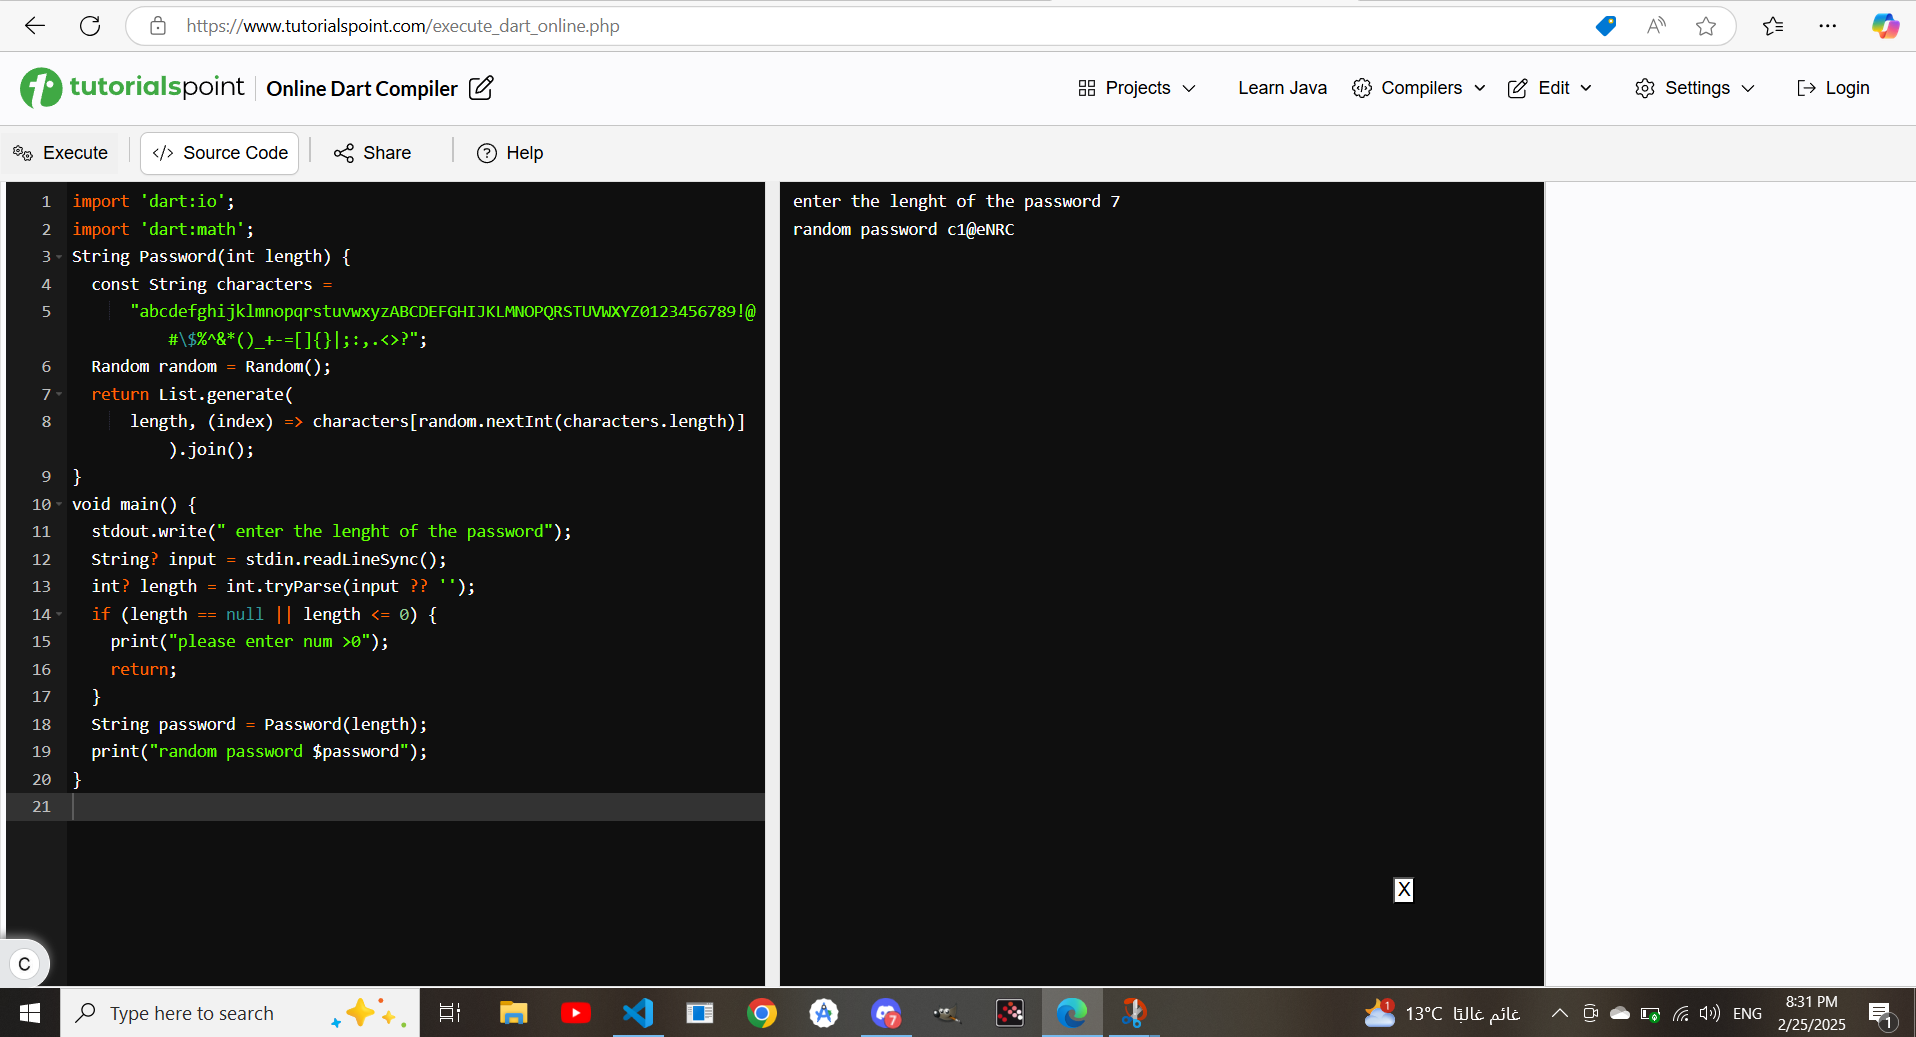Collapse code fold arrow at line 3
The height and width of the screenshot is (1037, 1916).
pos(59,257)
